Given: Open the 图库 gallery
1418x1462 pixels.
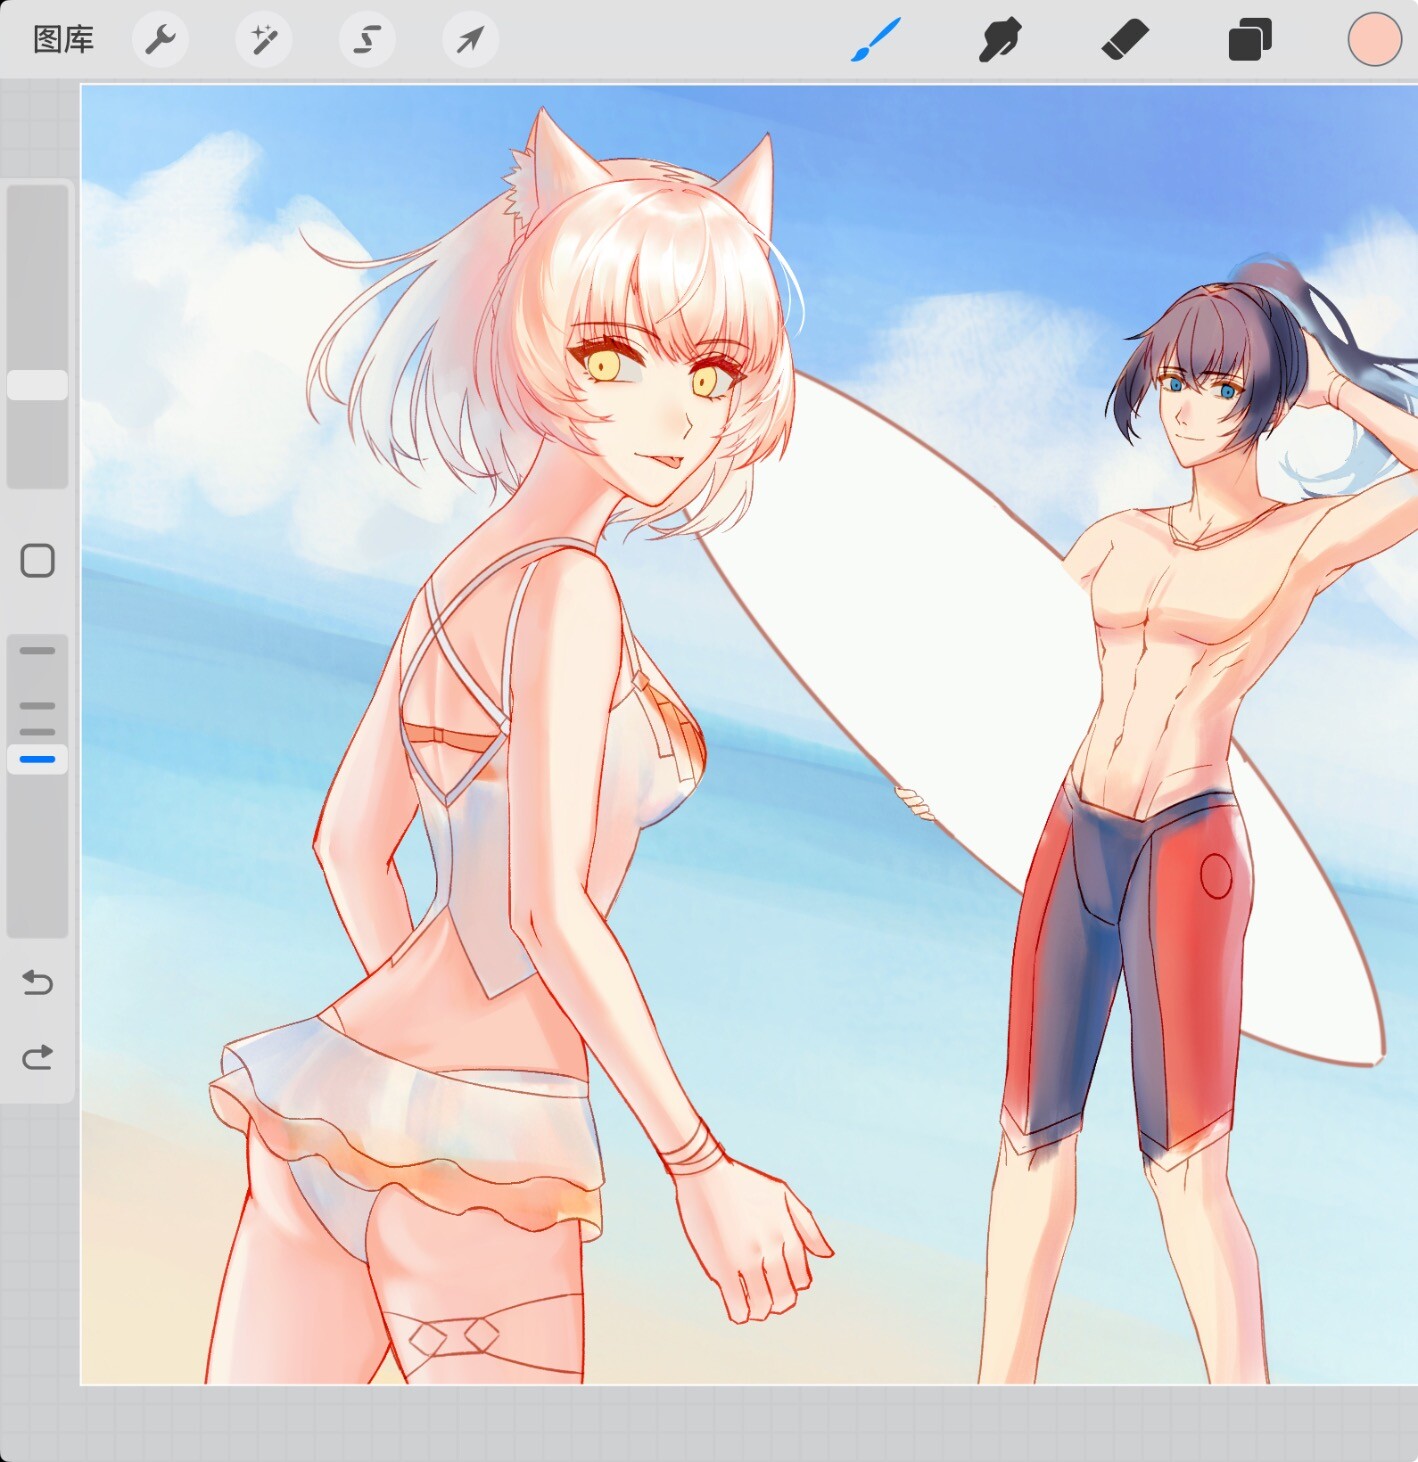Looking at the screenshot, I should tap(63, 40).
